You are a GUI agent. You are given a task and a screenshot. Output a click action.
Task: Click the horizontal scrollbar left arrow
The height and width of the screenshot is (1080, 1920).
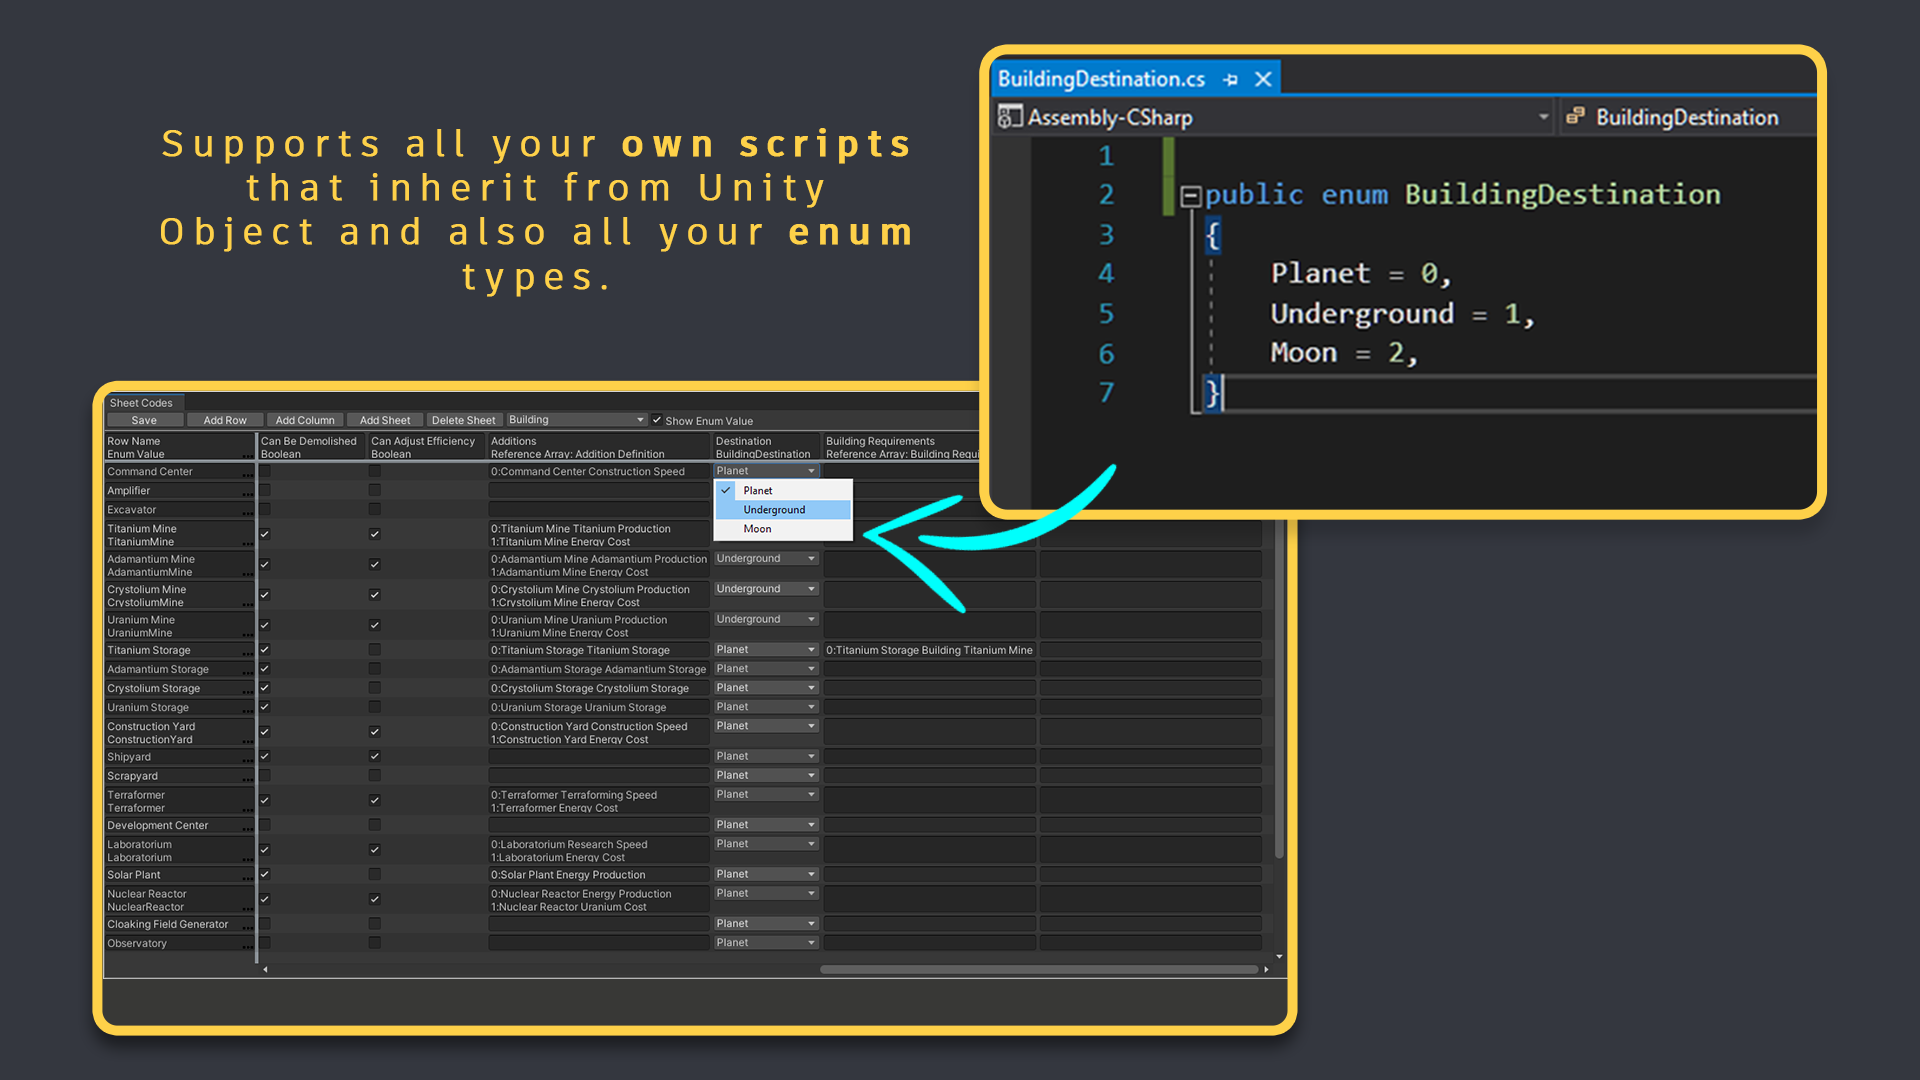tap(265, 969)
